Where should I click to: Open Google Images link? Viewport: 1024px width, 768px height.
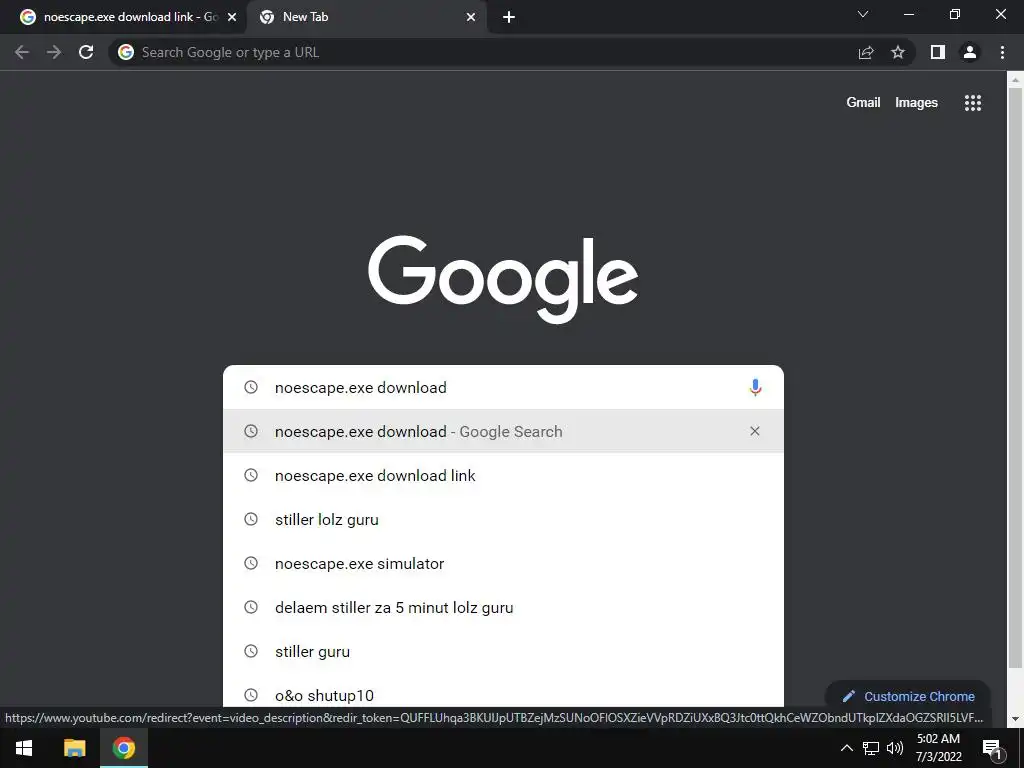[916, 103]
